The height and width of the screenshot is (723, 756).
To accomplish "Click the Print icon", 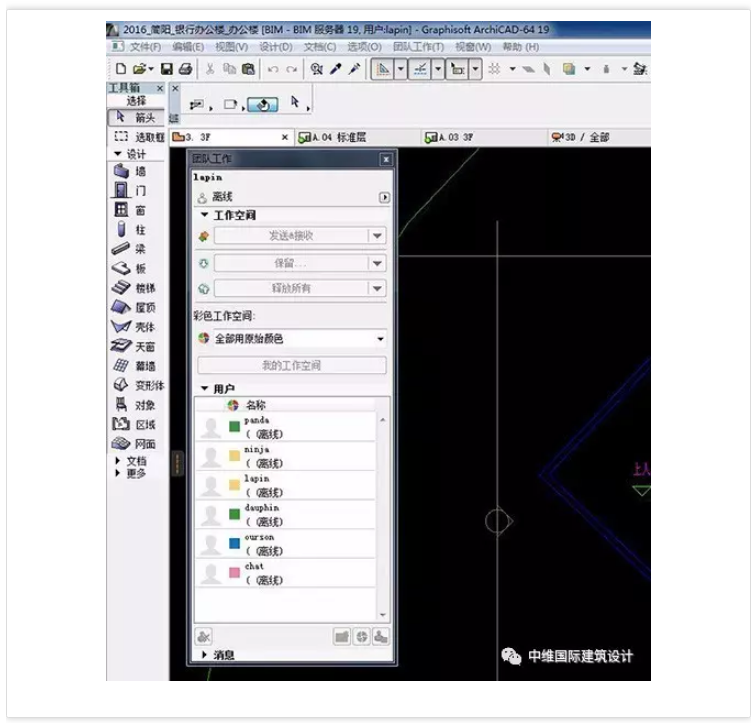I will coord(186,69).
